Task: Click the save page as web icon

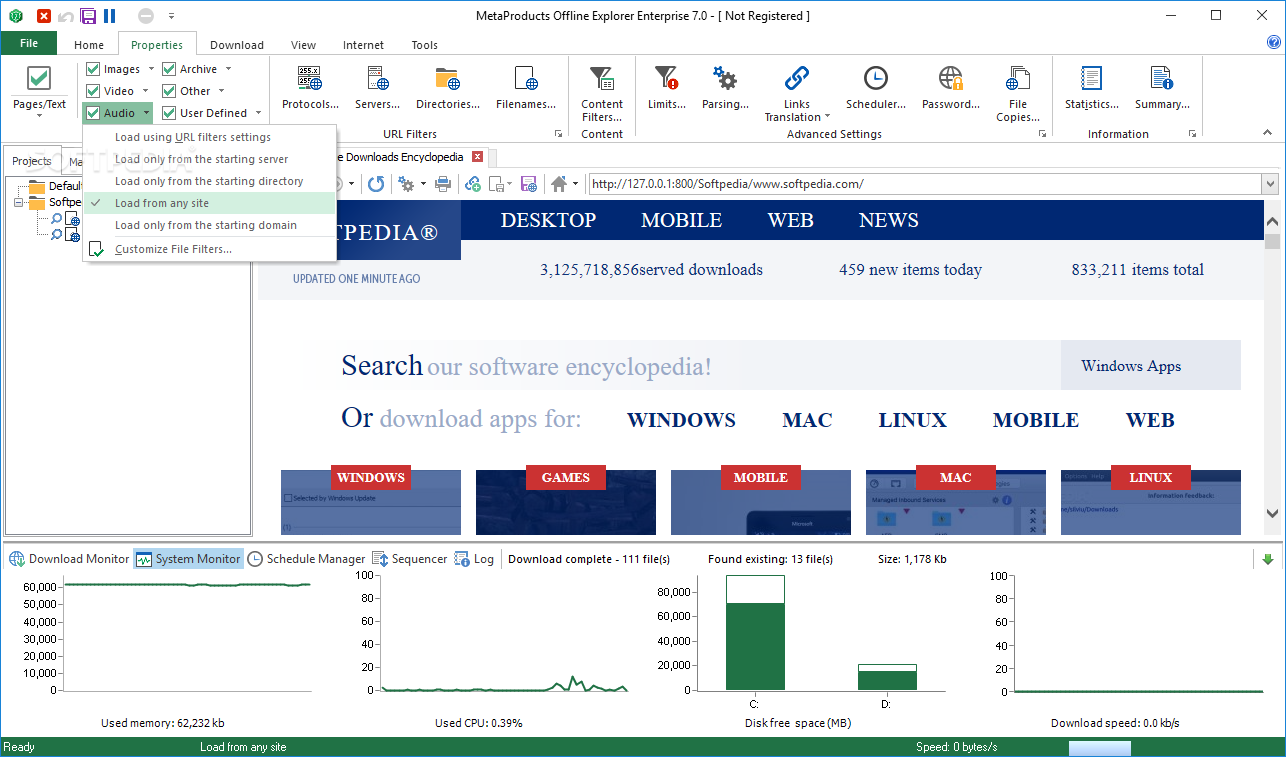Action: [x=529, y=184]
